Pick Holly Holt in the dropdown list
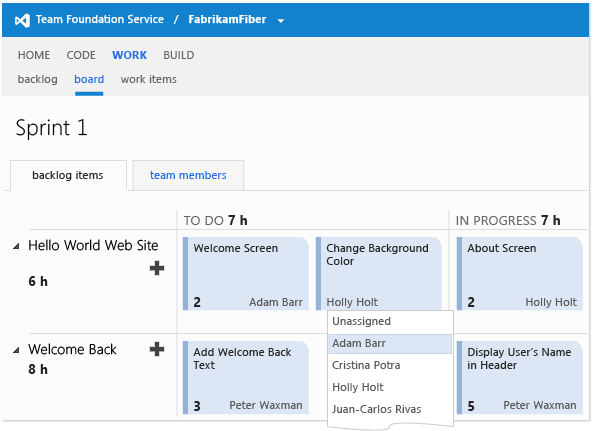Image resolution: width=593 pixels, height=431 pixels. [390, 387]
